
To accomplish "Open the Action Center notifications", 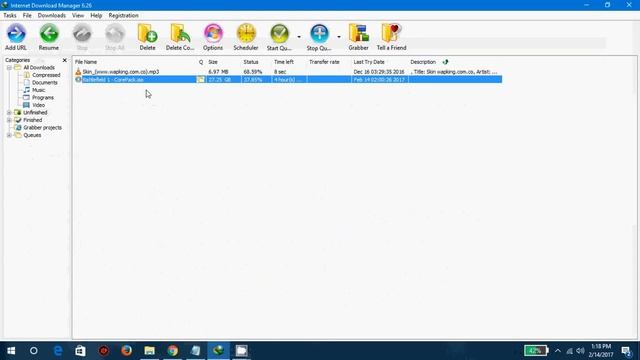I will (x=627, y=351).
